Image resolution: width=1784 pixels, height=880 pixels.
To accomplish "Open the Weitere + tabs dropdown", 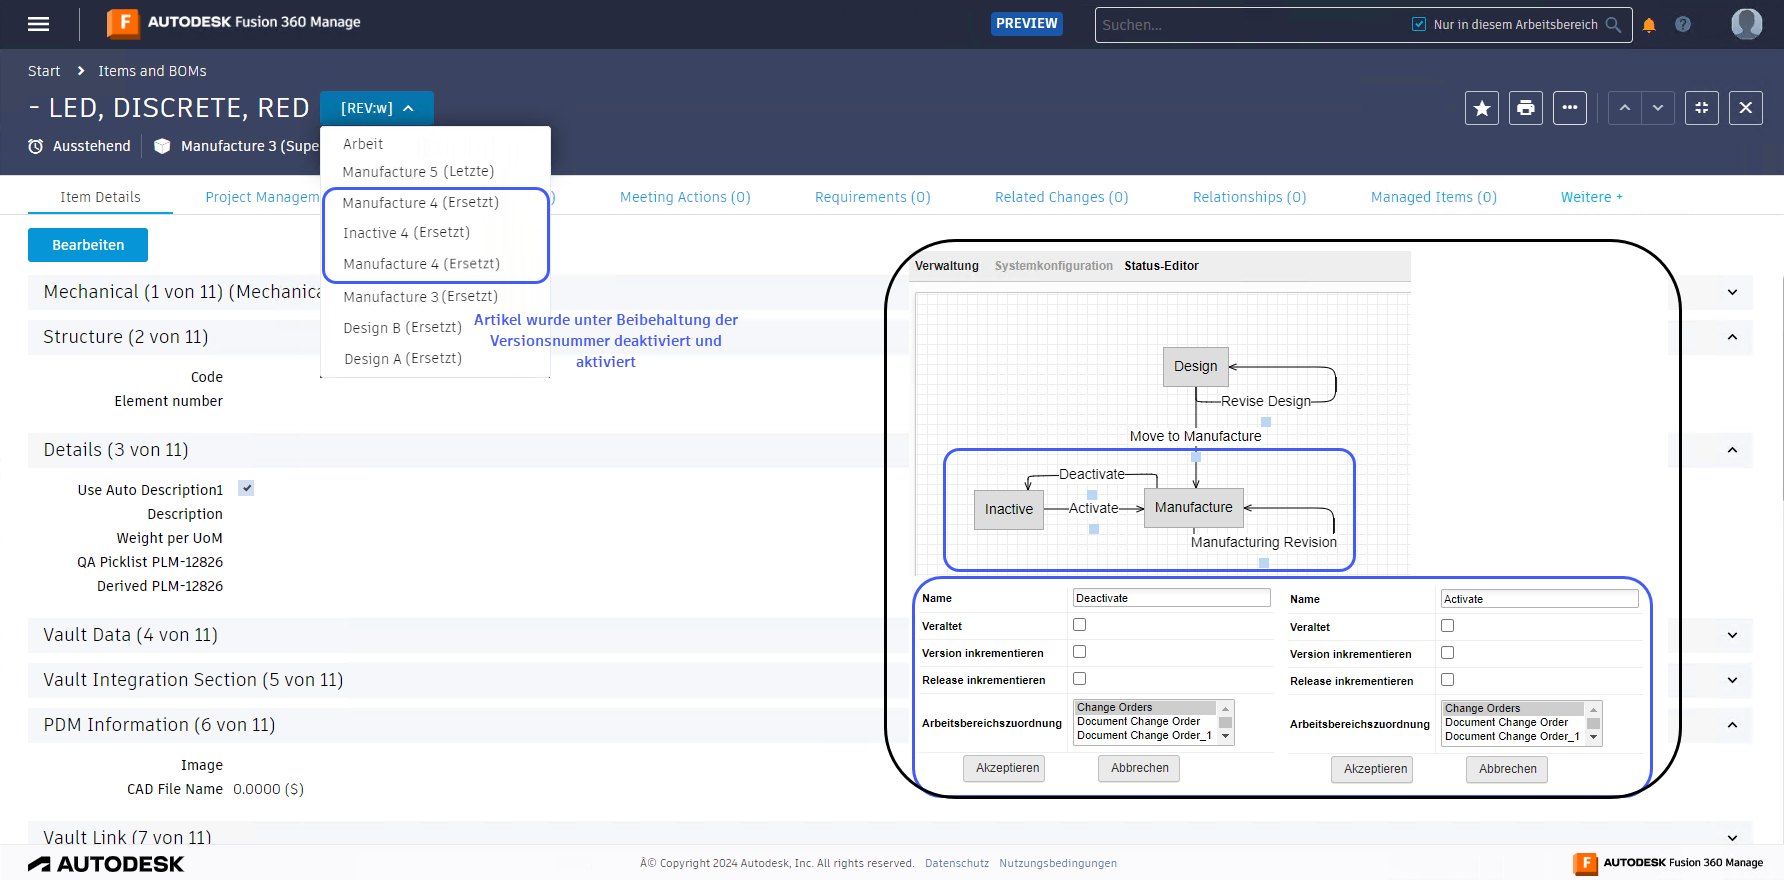I will [1592, 197].
